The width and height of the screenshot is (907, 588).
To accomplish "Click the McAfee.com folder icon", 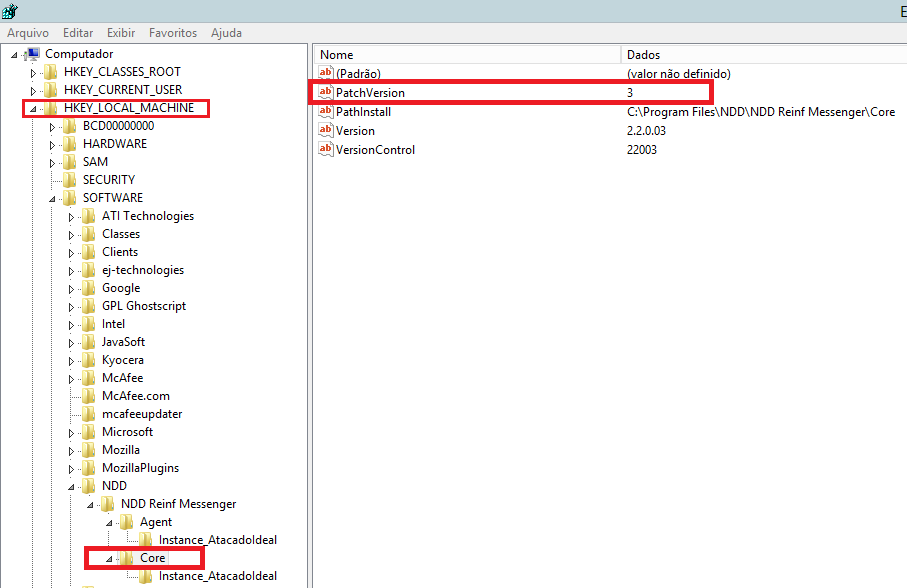I will tap(89, 396).
